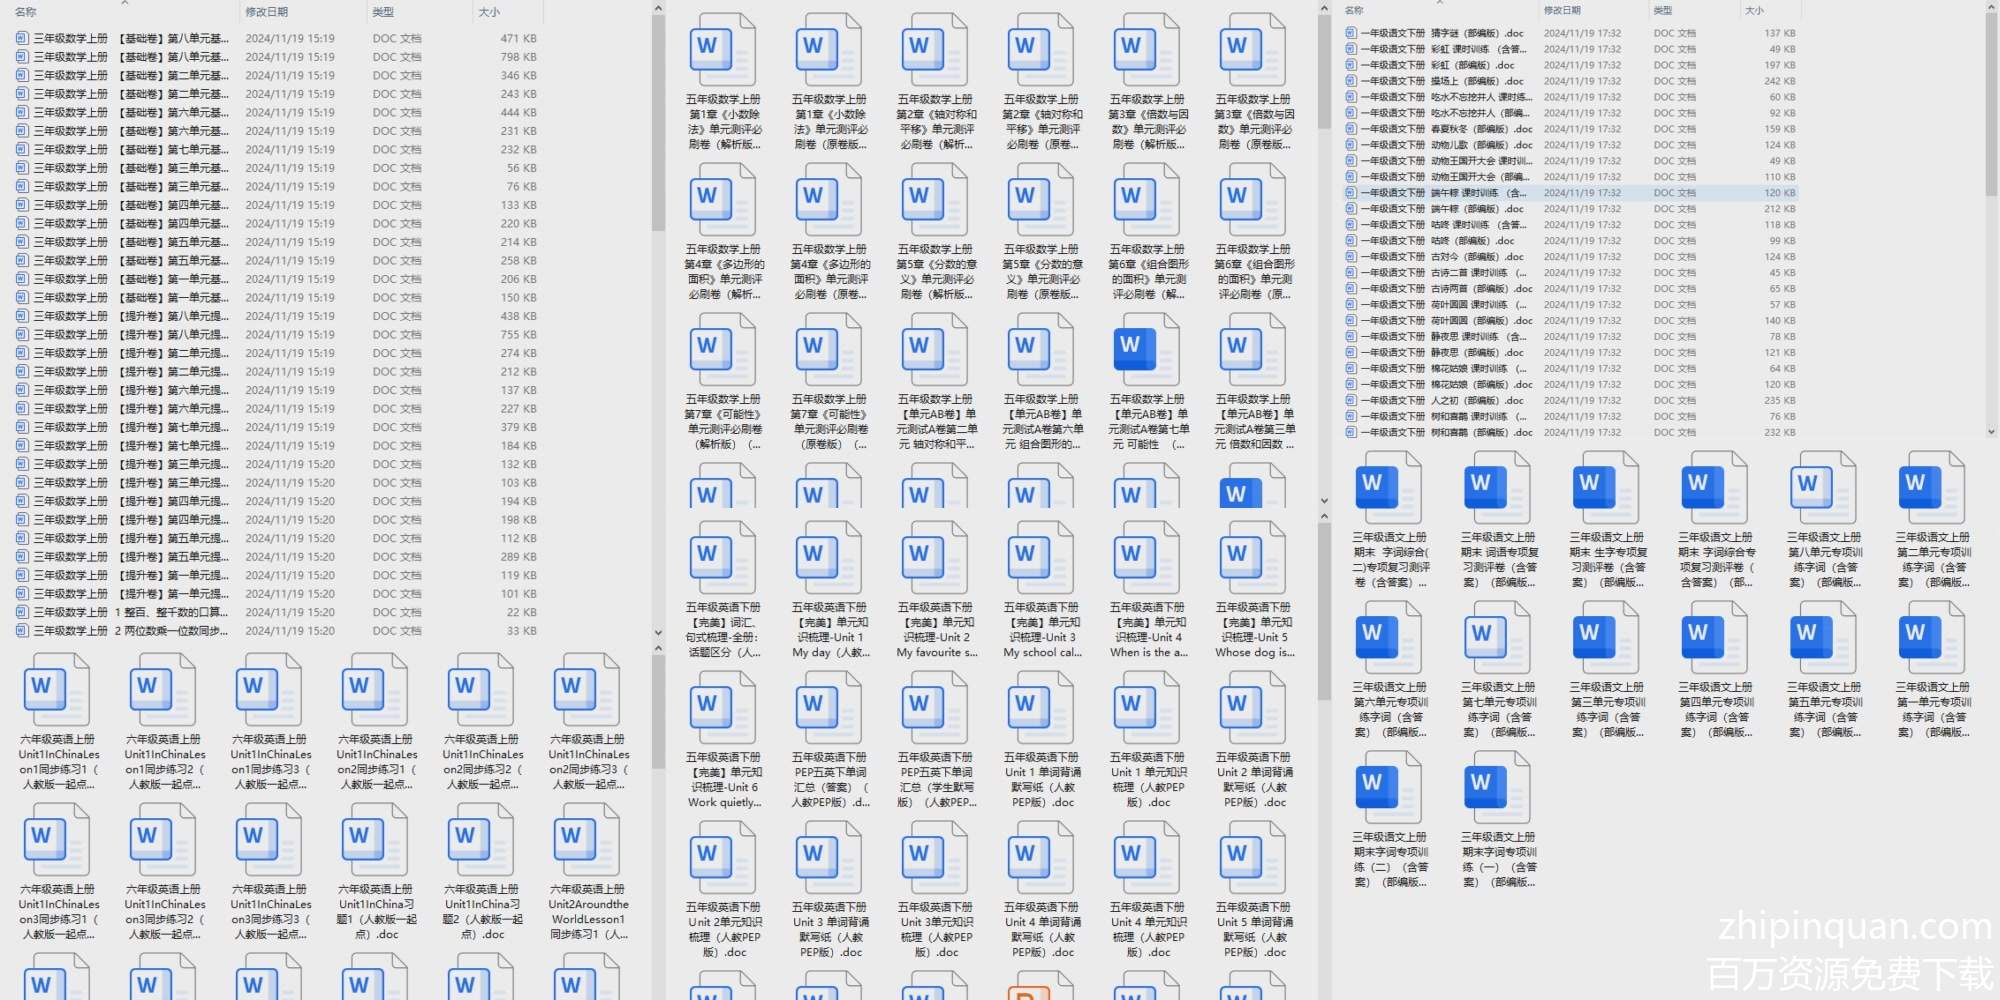Viewport: 2000px width, 1000px height.
Task: Select the highlighted 单元测试A卷第七单元 可能性 Word icon
Action: point(1146,350)
